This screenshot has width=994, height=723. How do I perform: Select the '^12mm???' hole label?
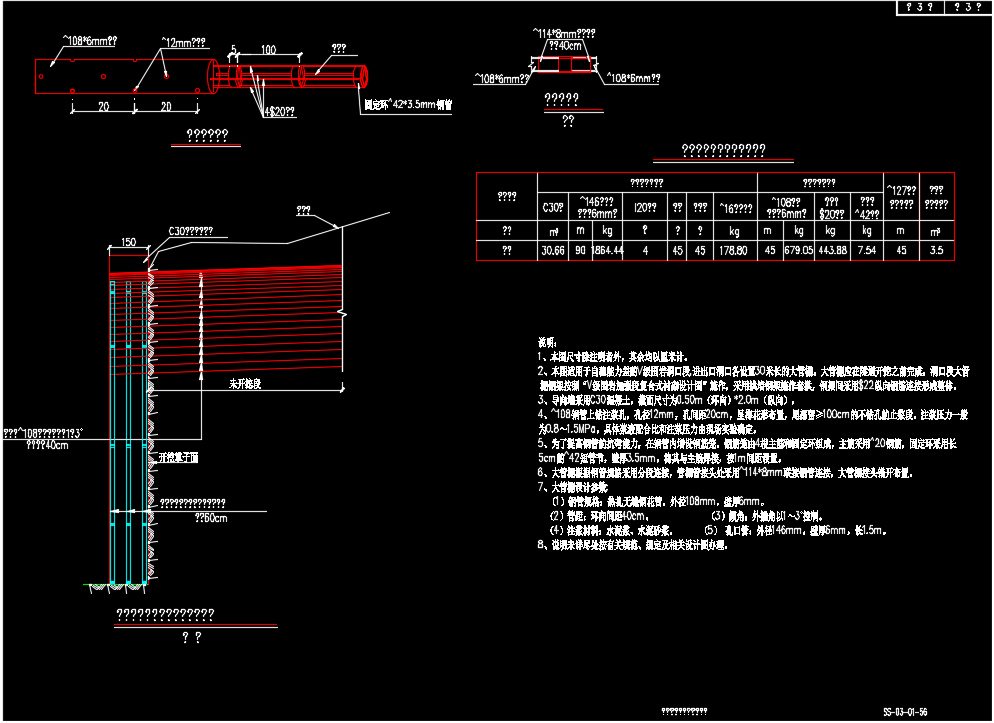183,42
